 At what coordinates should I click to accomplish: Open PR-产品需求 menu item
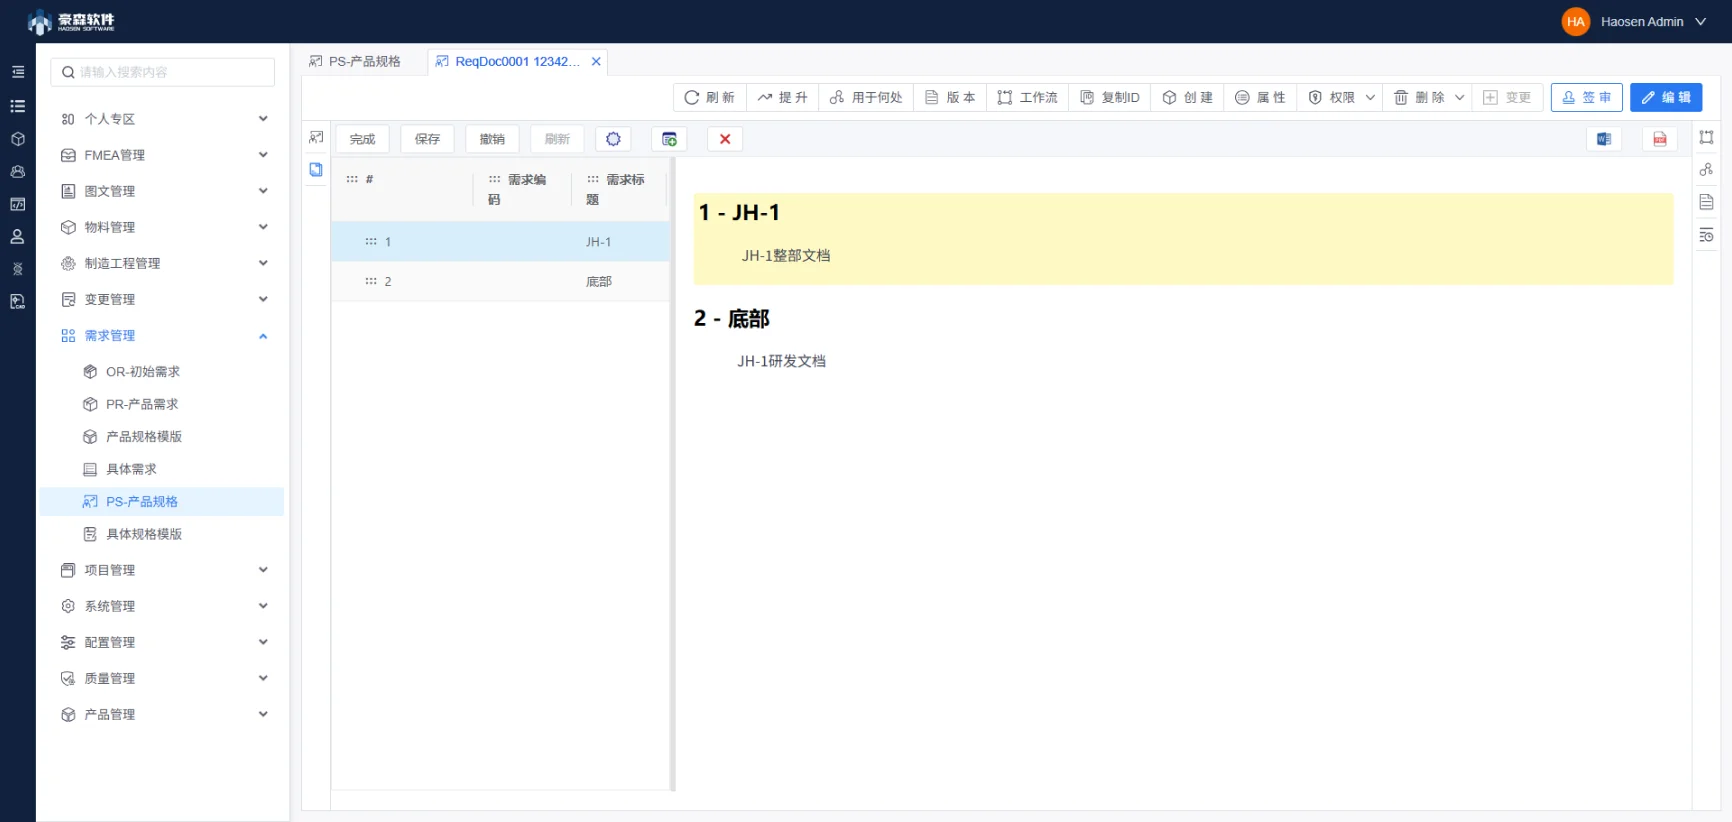pos(162,404)
